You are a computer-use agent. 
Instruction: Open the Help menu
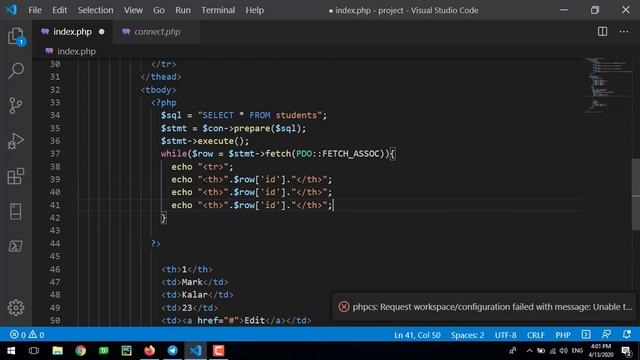coord(254,10)
